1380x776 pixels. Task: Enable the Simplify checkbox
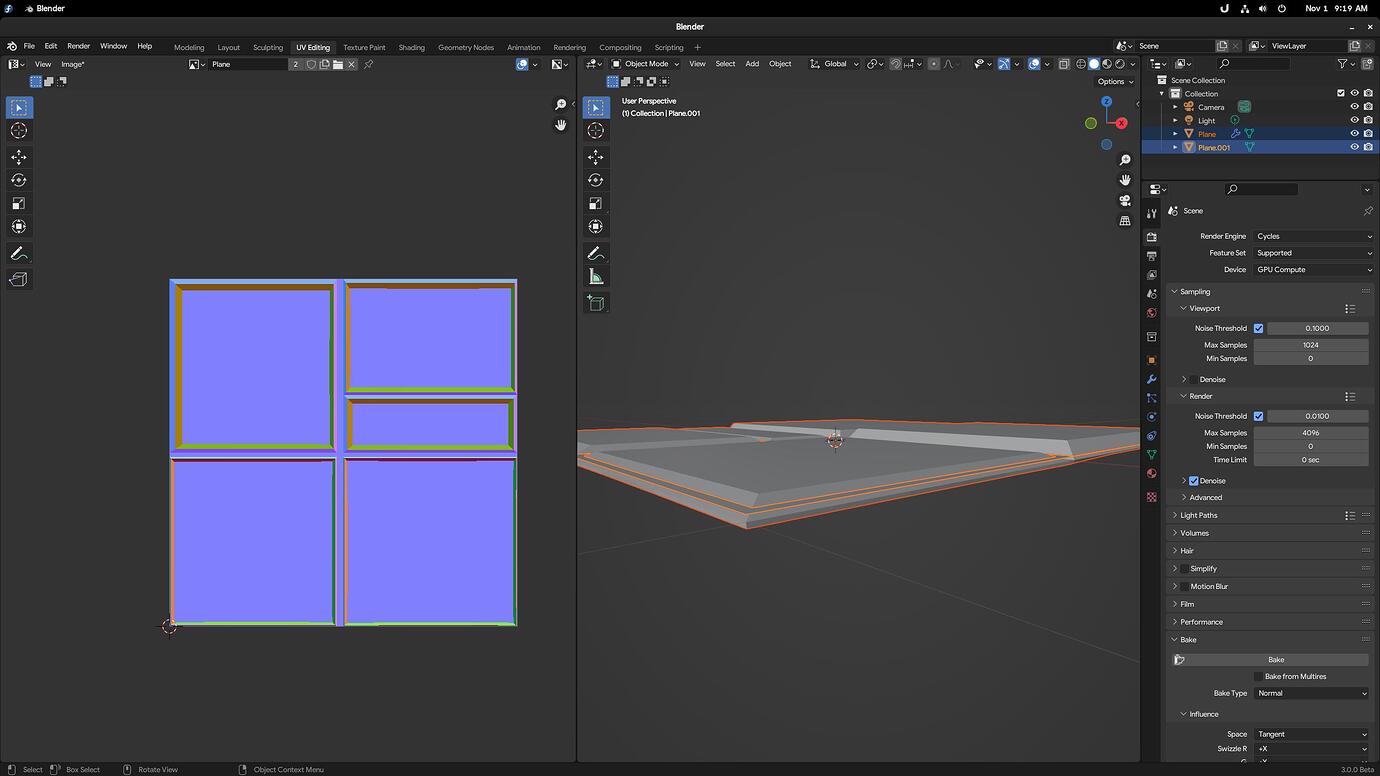coord(1184,569)
